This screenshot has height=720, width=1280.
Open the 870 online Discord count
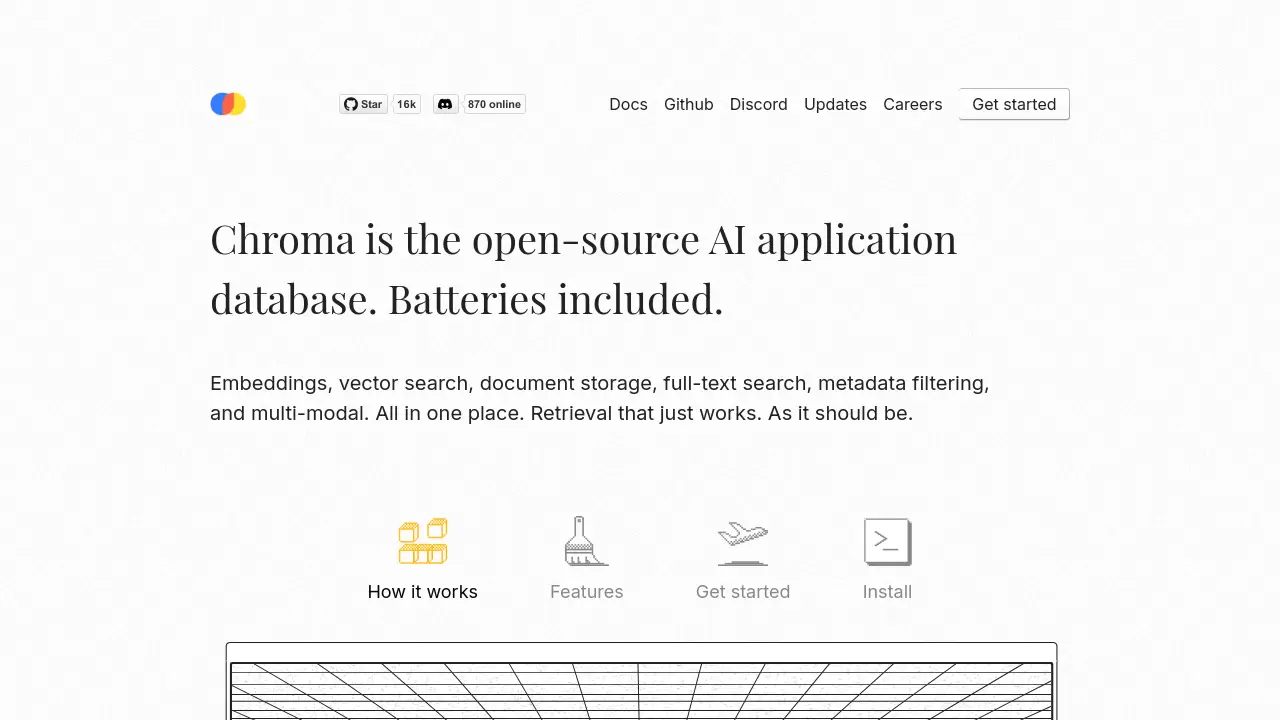pyautogui.click(x=495, y=104)
